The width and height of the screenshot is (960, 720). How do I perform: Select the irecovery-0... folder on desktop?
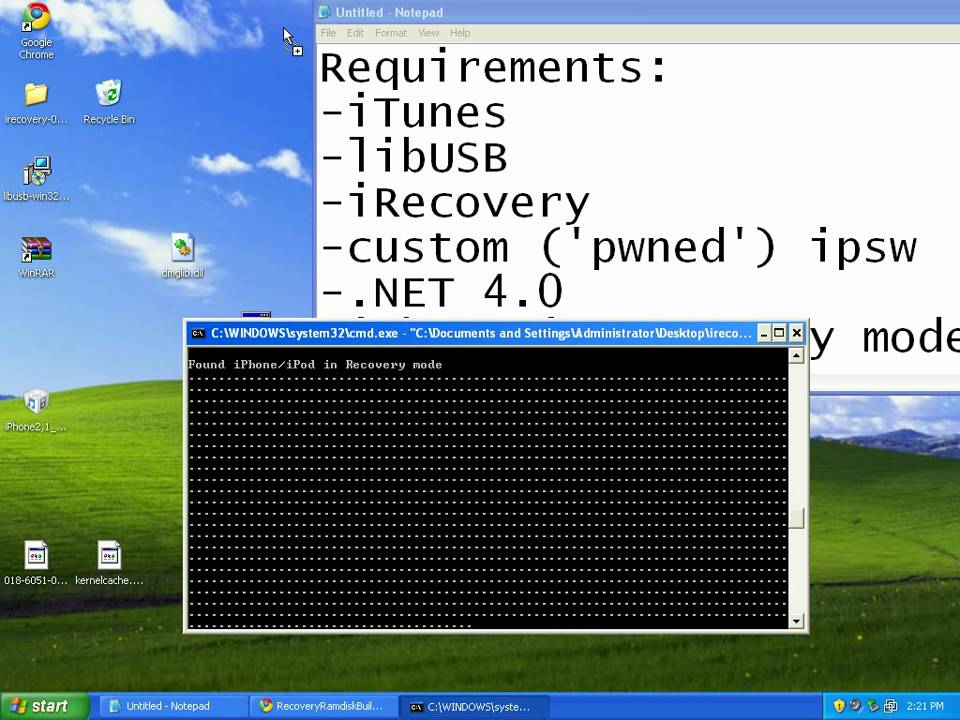36,103
